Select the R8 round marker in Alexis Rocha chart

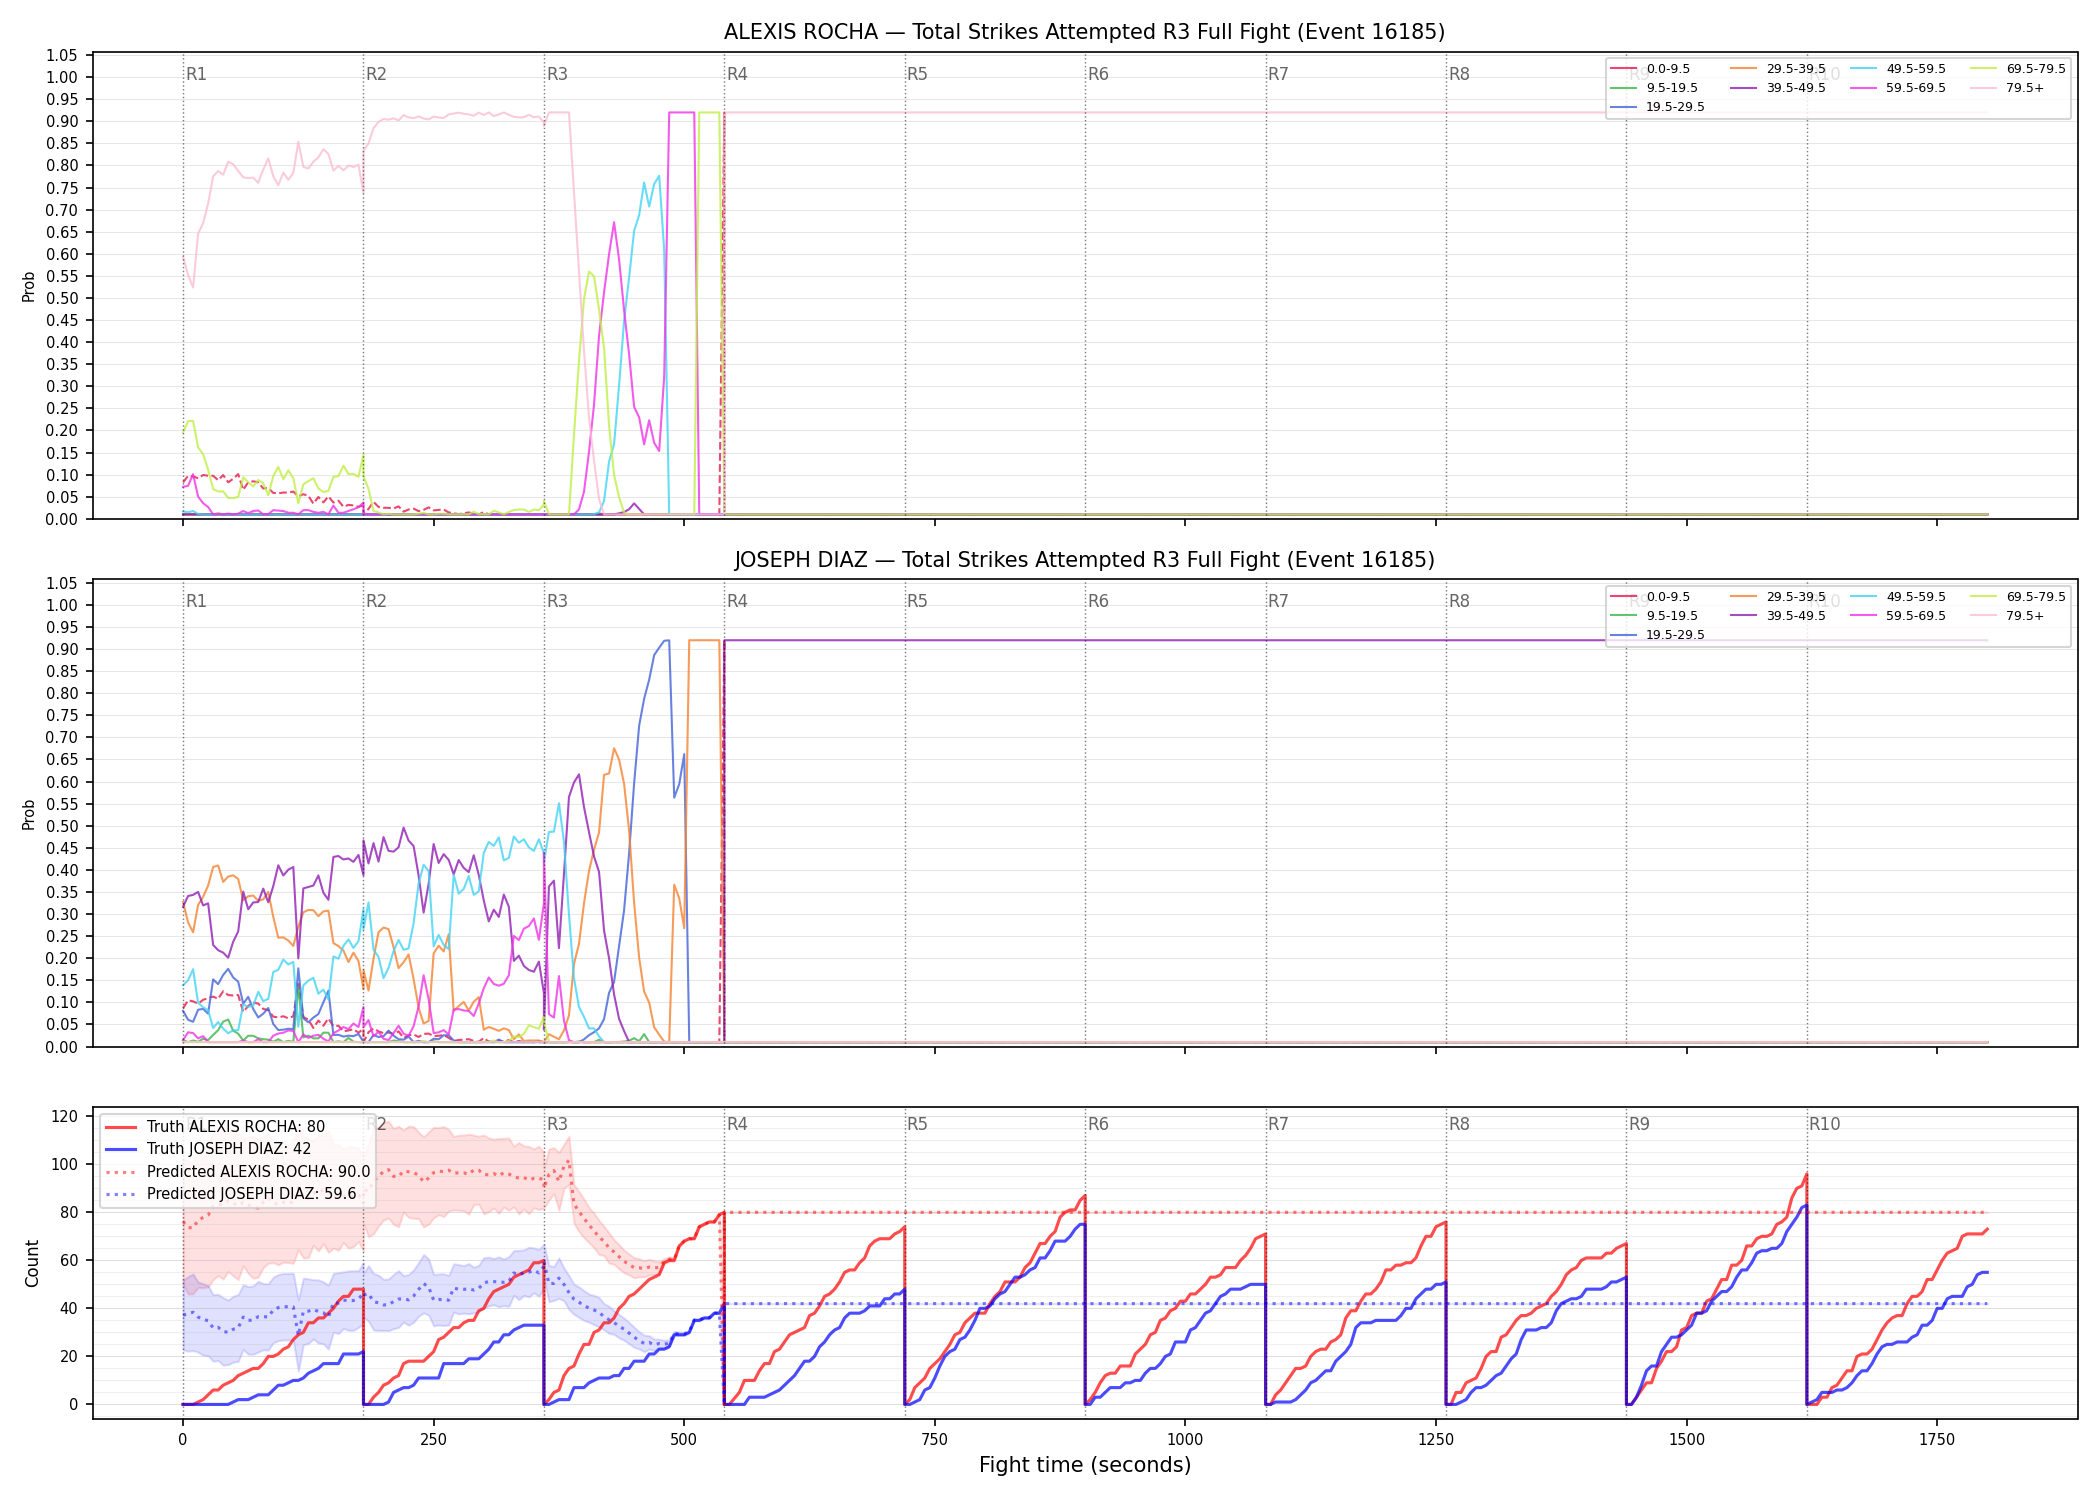(x=1459, y=74)
